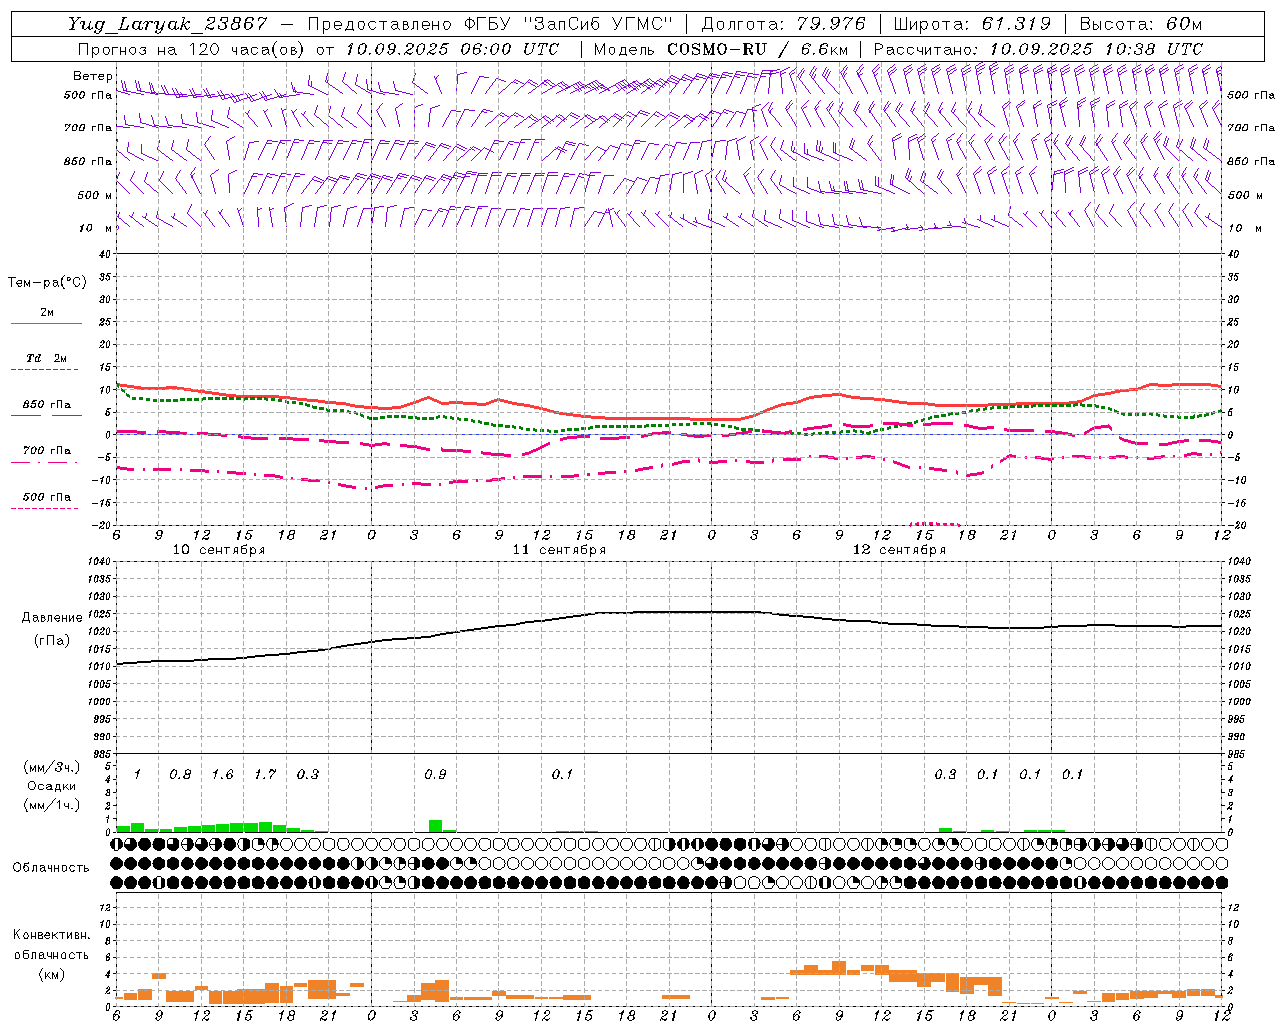Click the elevation text Высота: 60м

pyautogui.click(x=1141, y=25)
